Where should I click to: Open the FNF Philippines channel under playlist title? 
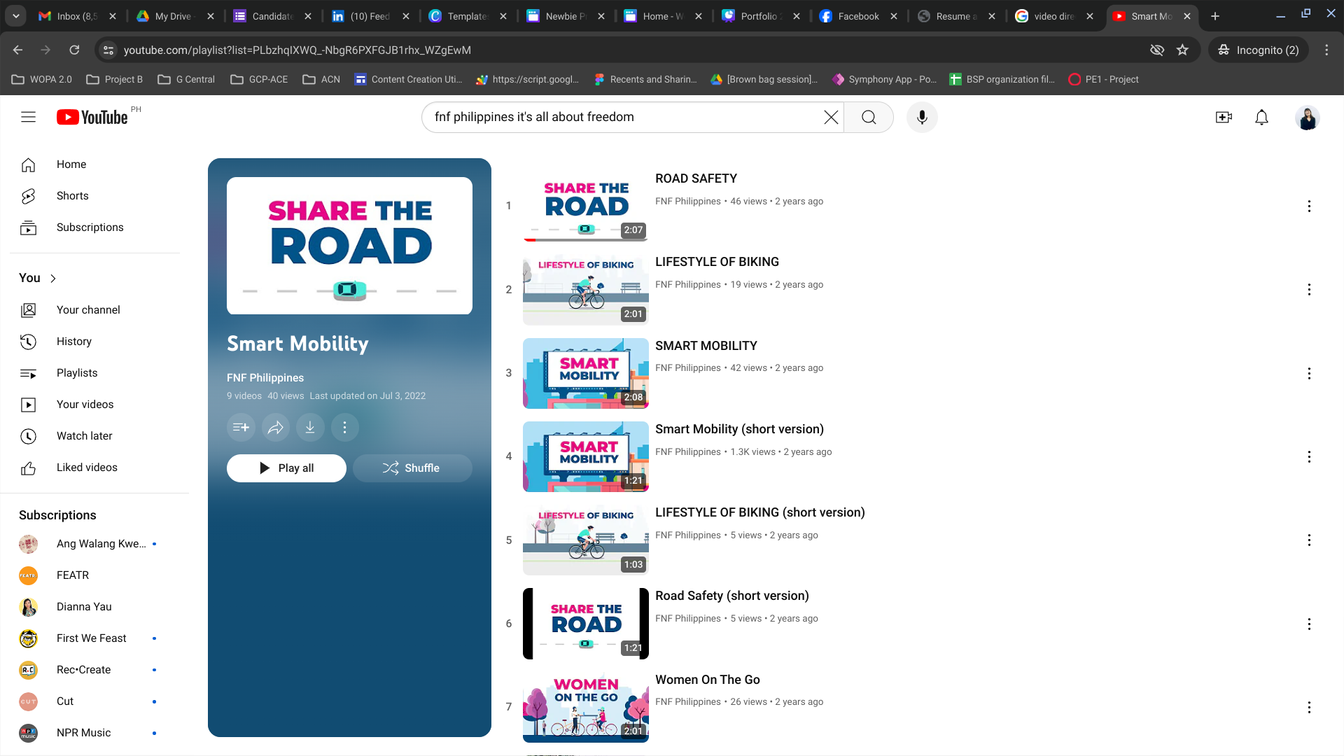265,378
